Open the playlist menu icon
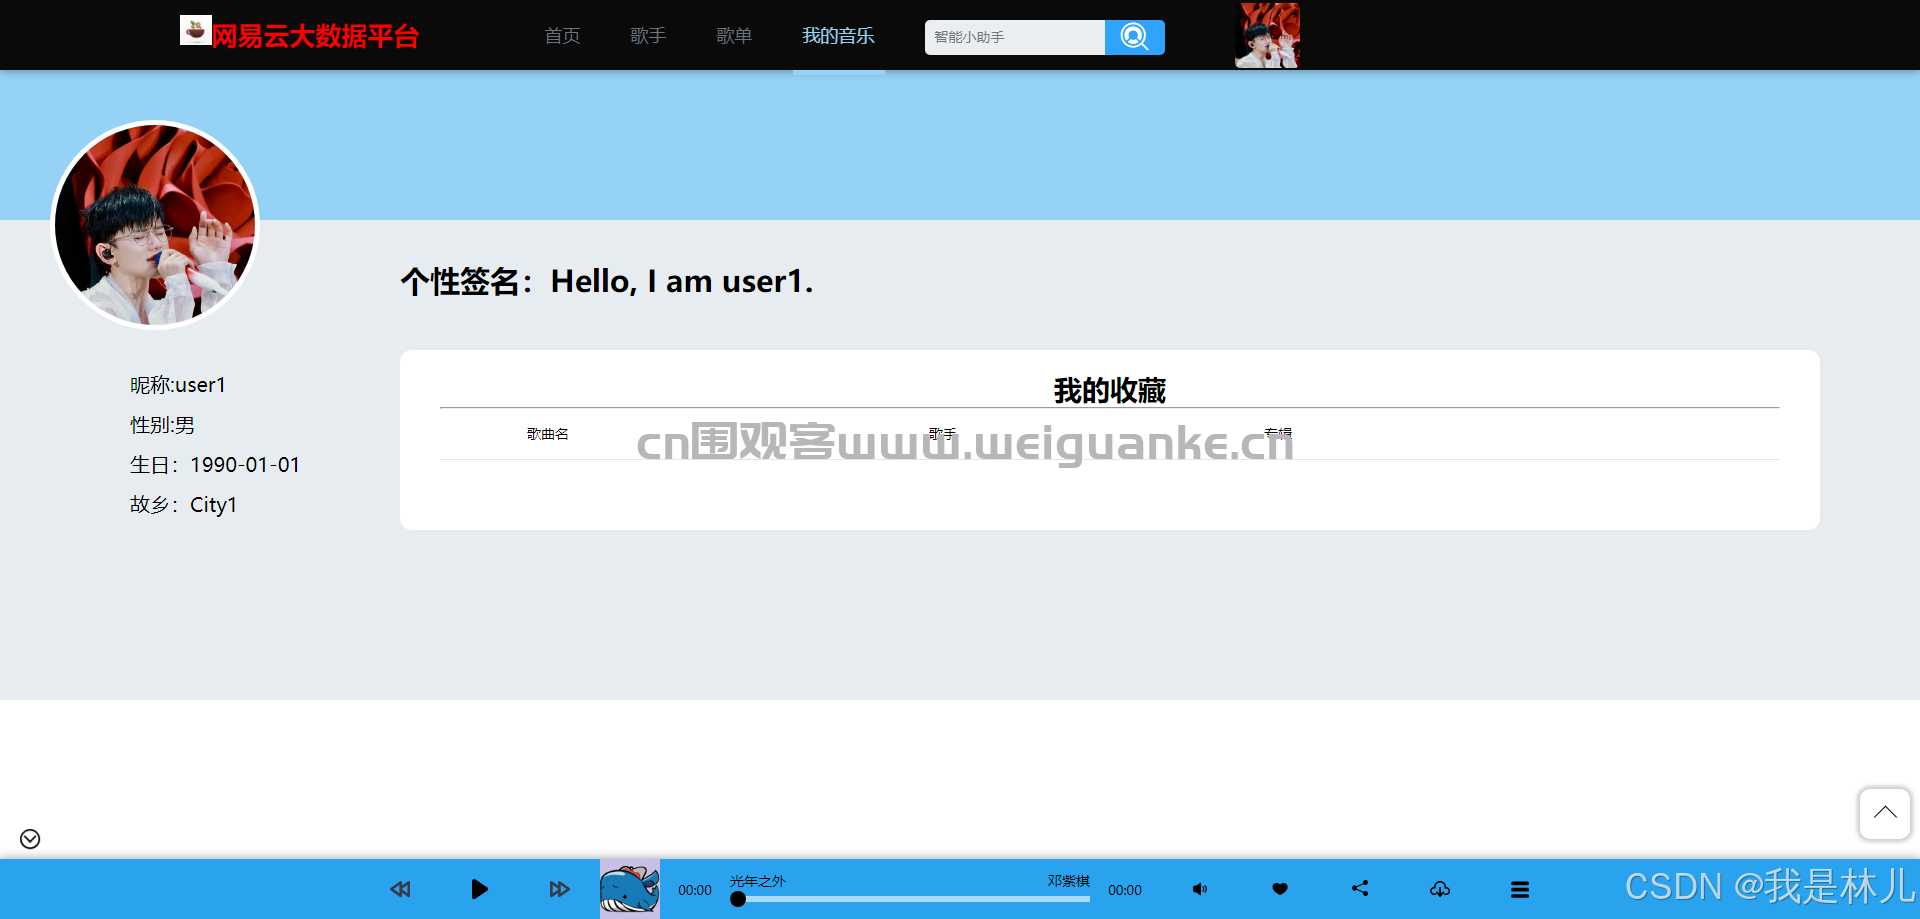This screenshot has width=1920, height=919. 1520,889
